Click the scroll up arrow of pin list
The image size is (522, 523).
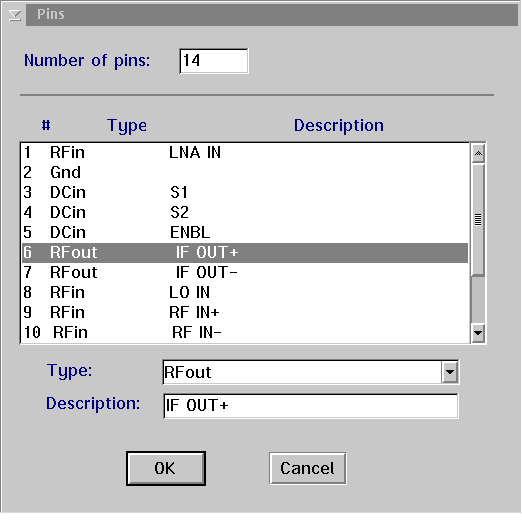[x=478, y=153]
